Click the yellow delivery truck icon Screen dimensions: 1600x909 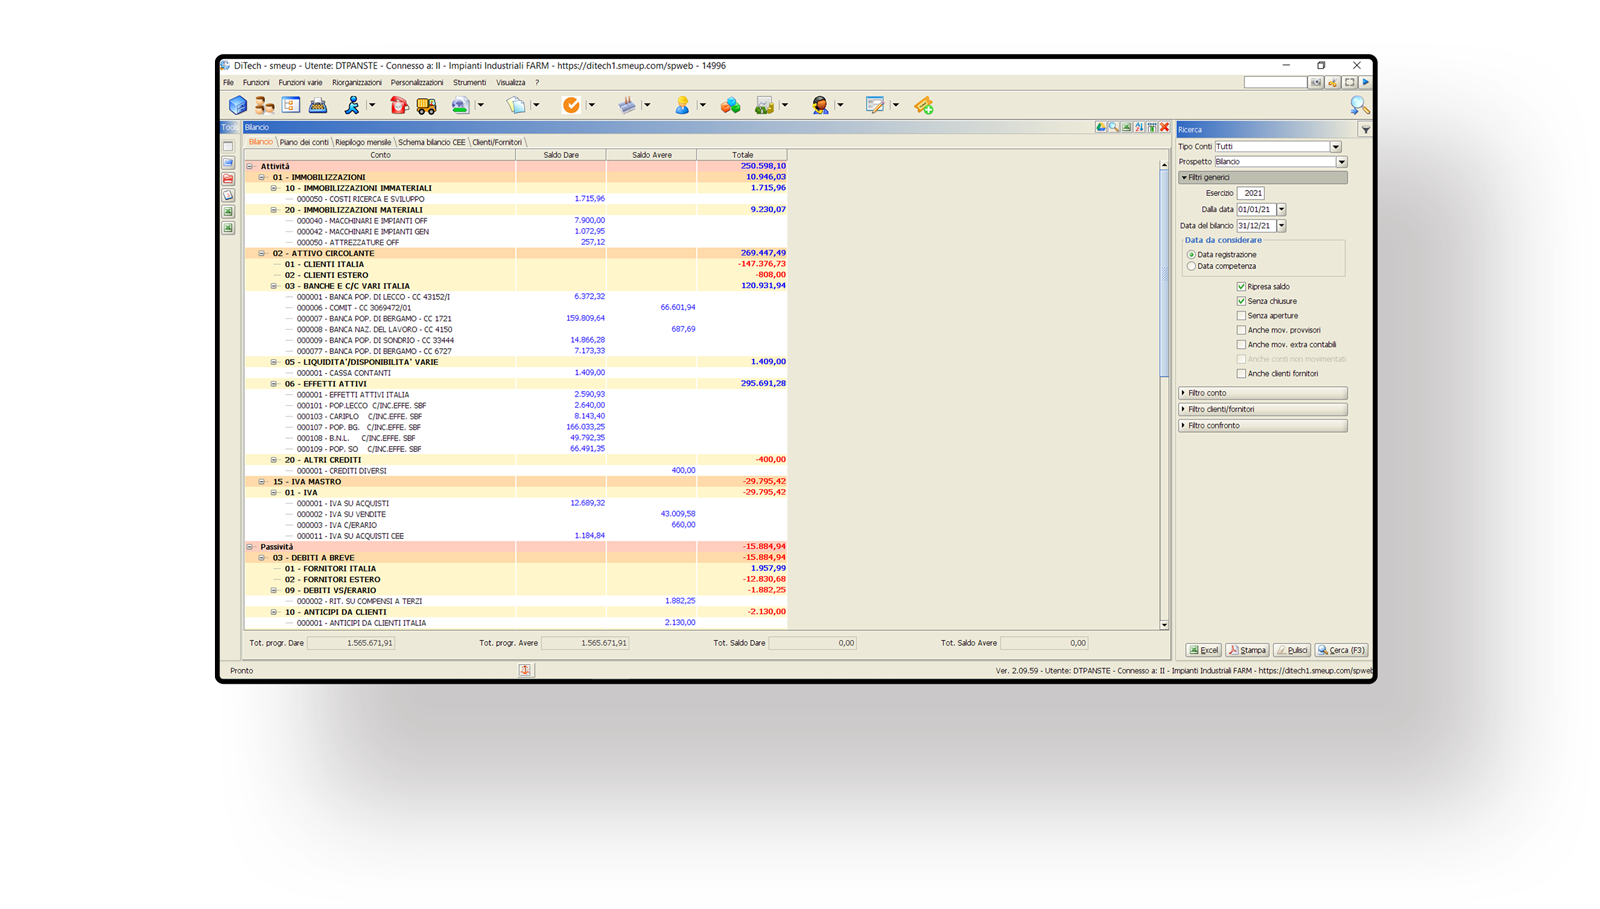426,105
